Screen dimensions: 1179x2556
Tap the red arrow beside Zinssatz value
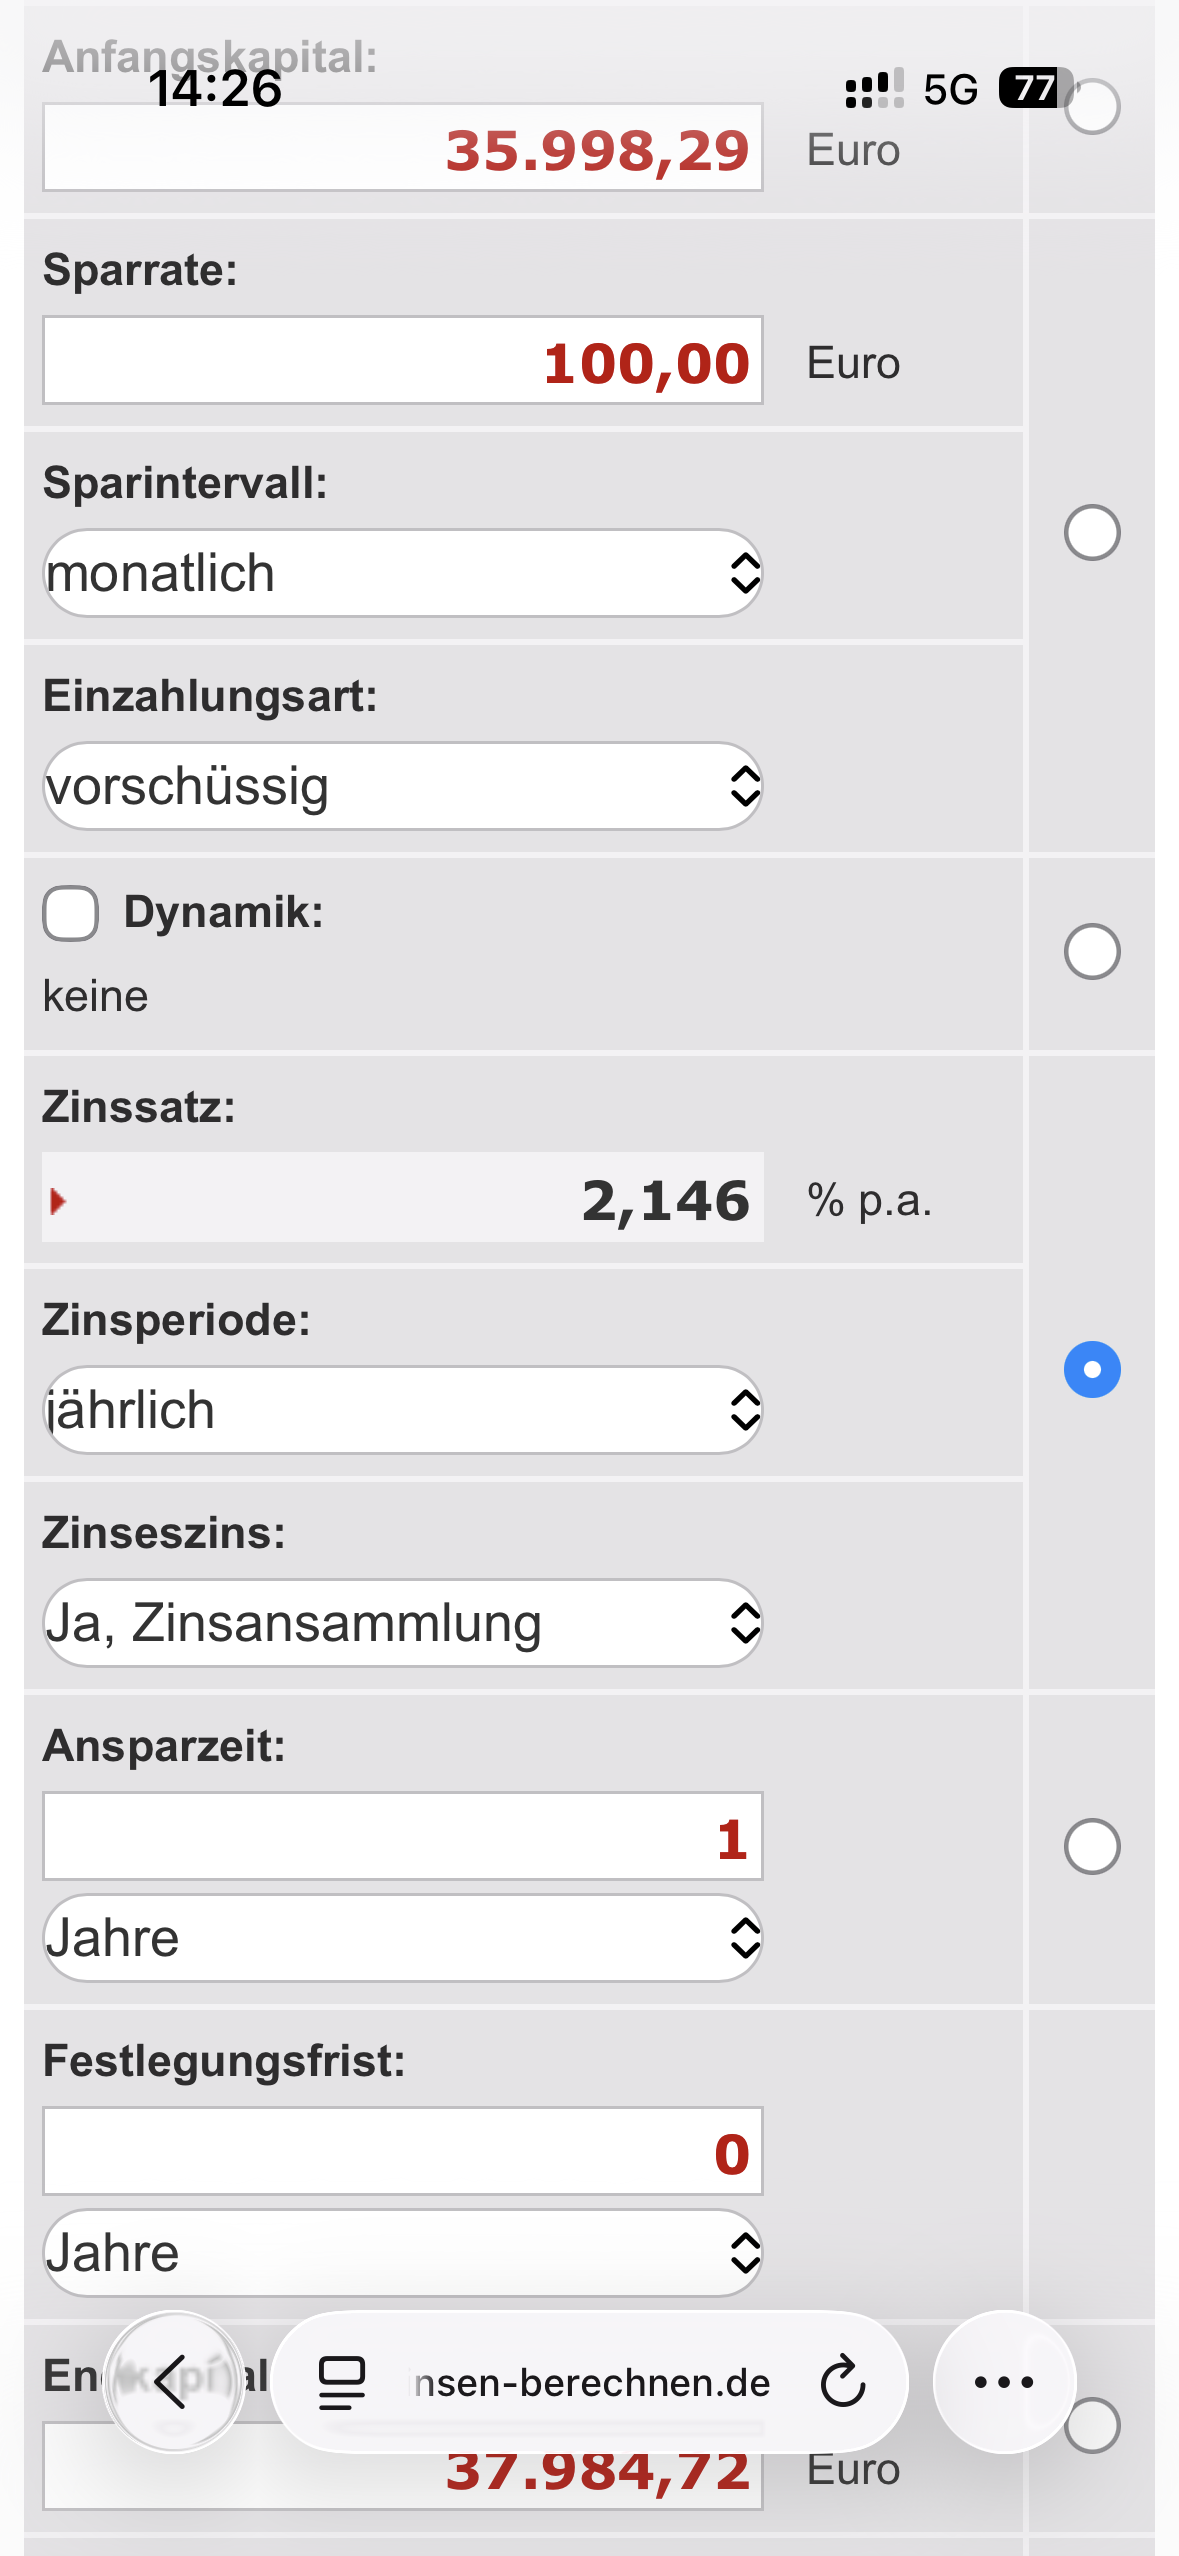click(x=58, y=1201)
